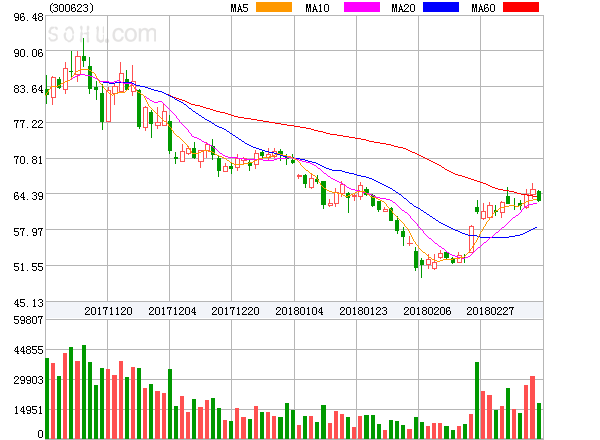Image resolution: width=600 pixels, height=440 pixels.
Task: Click the 20180123 date label
Action: coord(363,311)
